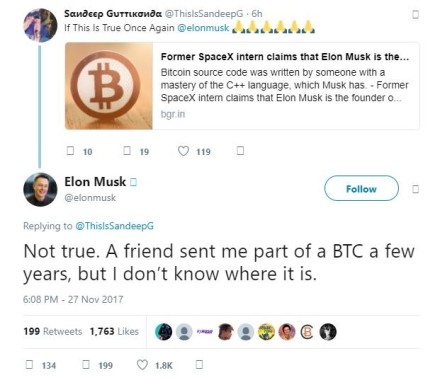
Task: Like Elon Musk's tweet with 1.8K likes
Action: [142, 365]
